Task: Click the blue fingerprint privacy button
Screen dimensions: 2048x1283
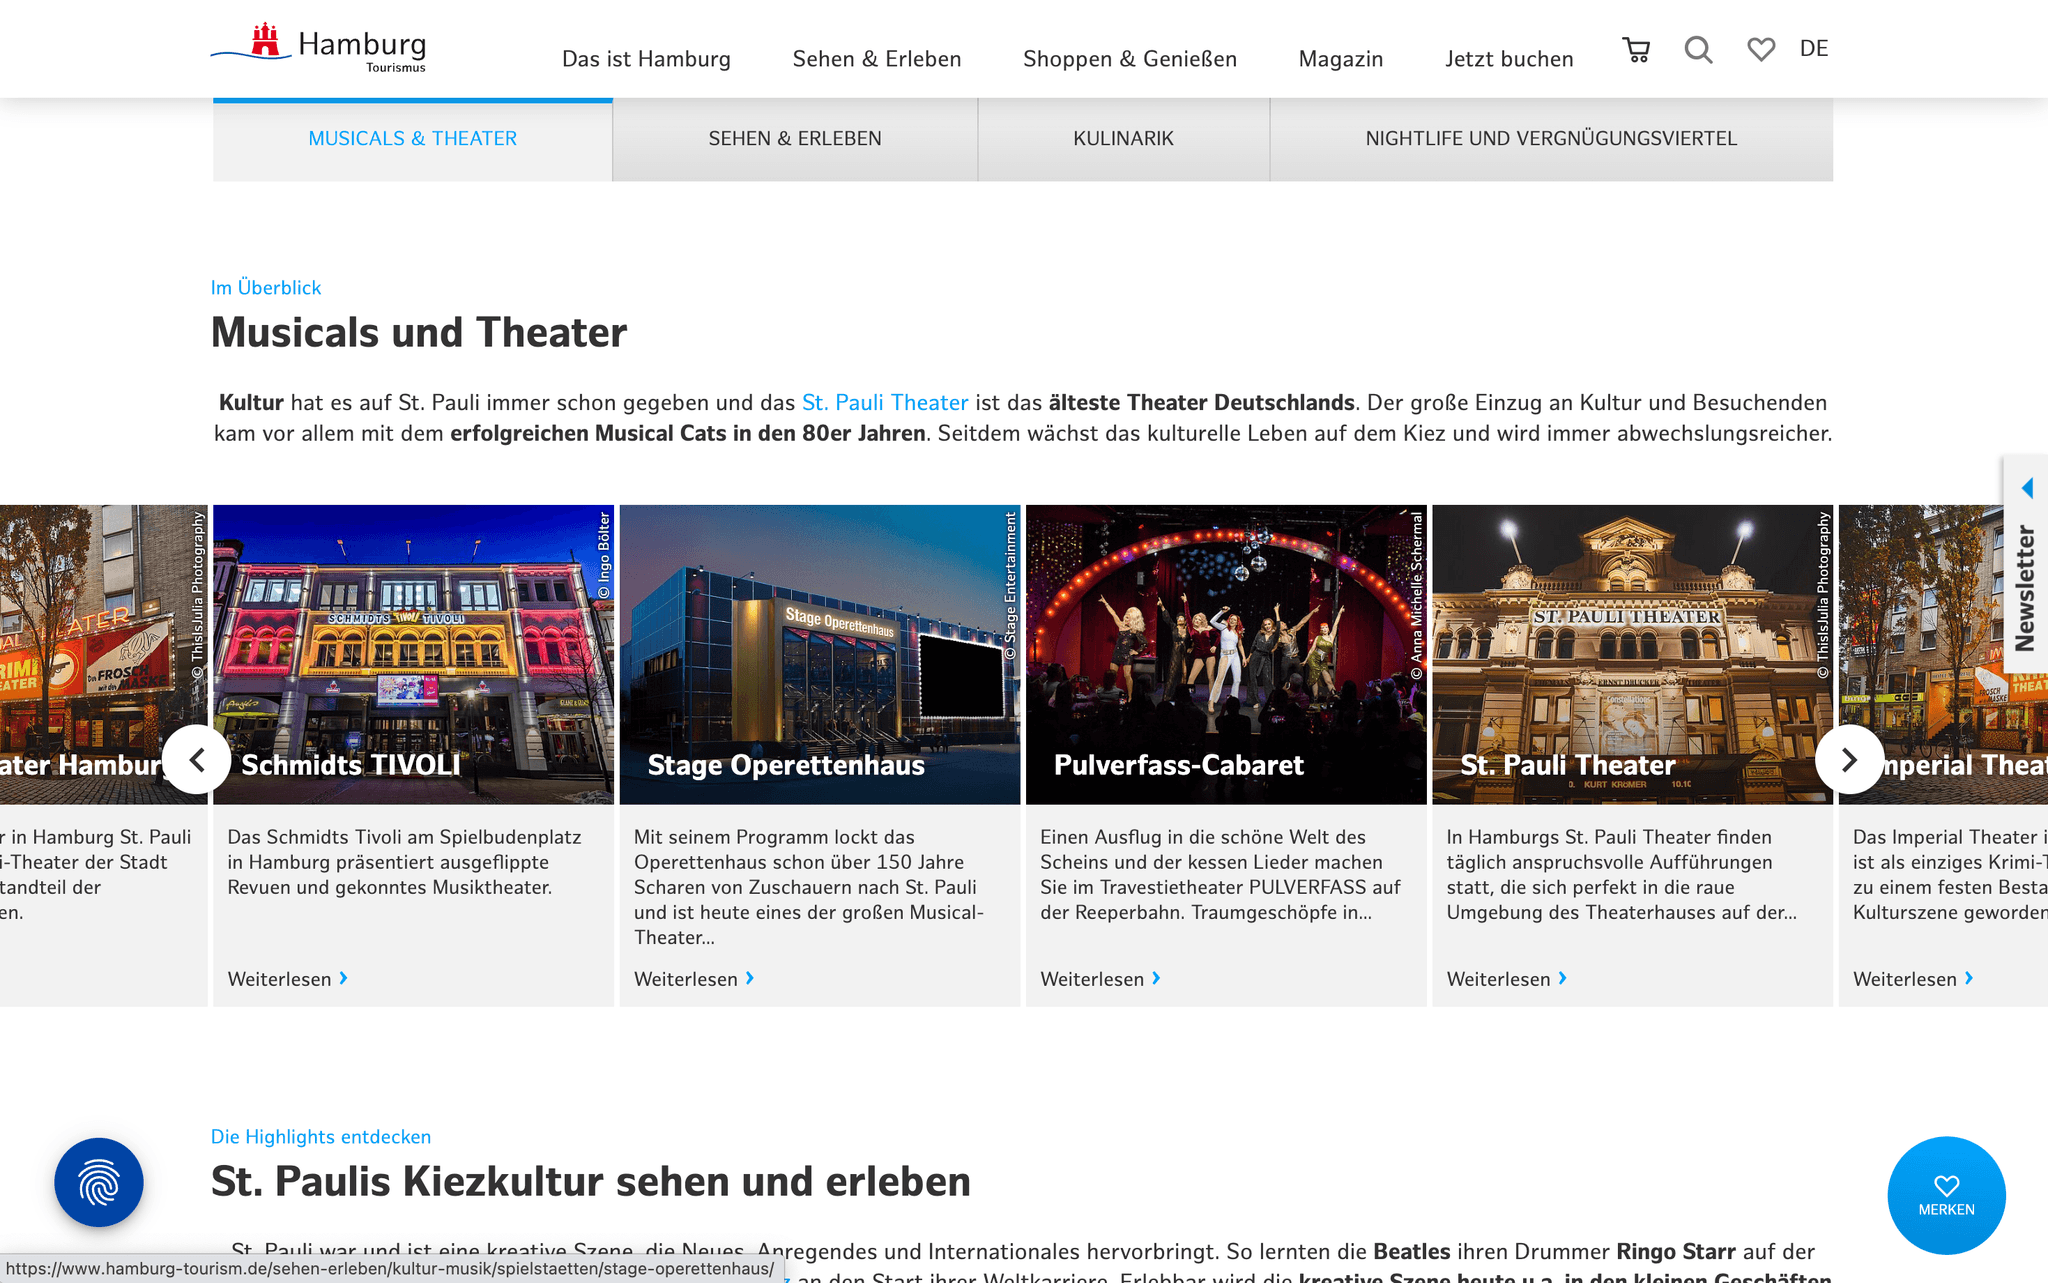Action: [x=99, y=1182]
